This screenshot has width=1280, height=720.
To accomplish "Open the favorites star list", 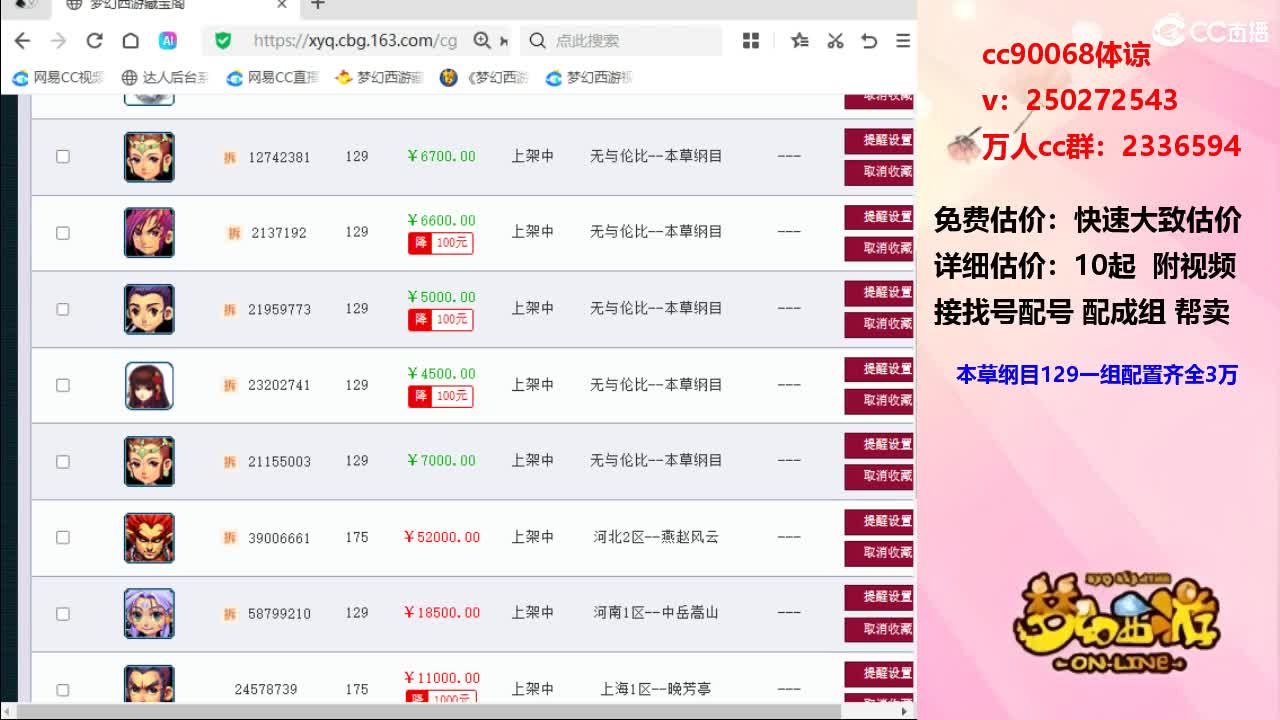I will [x=799, y=41].
